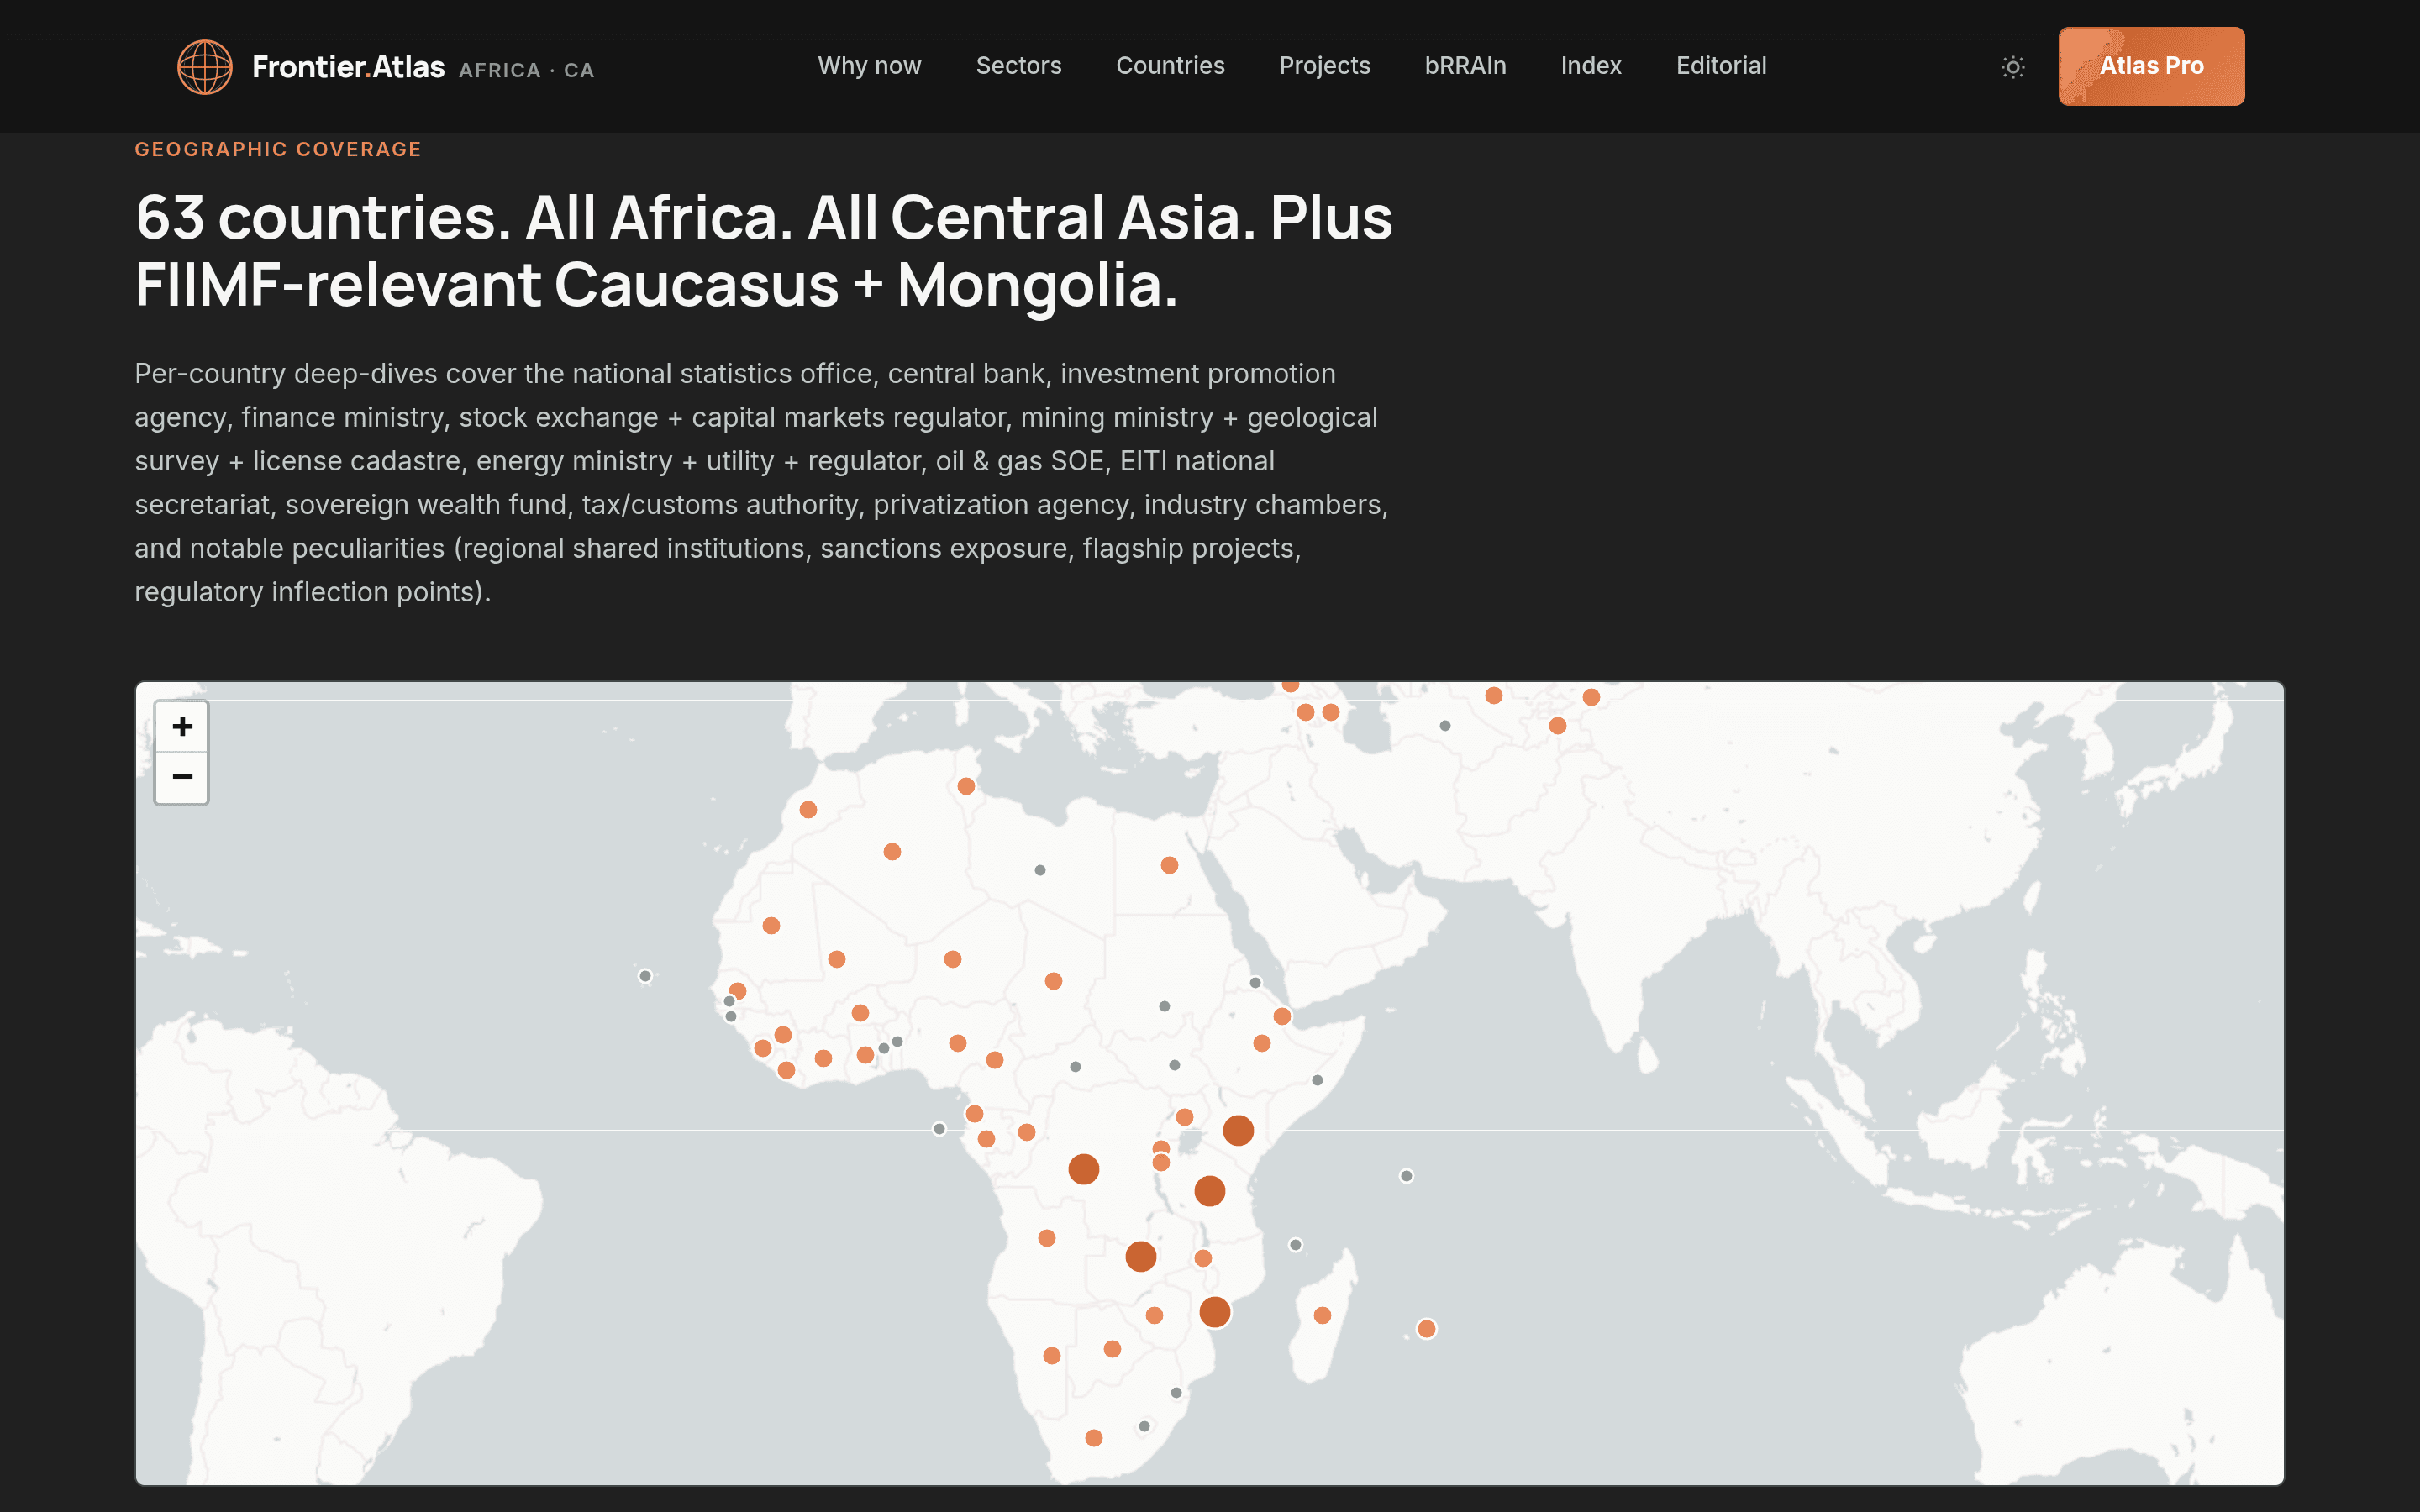Select the Niger map marker

953,959
